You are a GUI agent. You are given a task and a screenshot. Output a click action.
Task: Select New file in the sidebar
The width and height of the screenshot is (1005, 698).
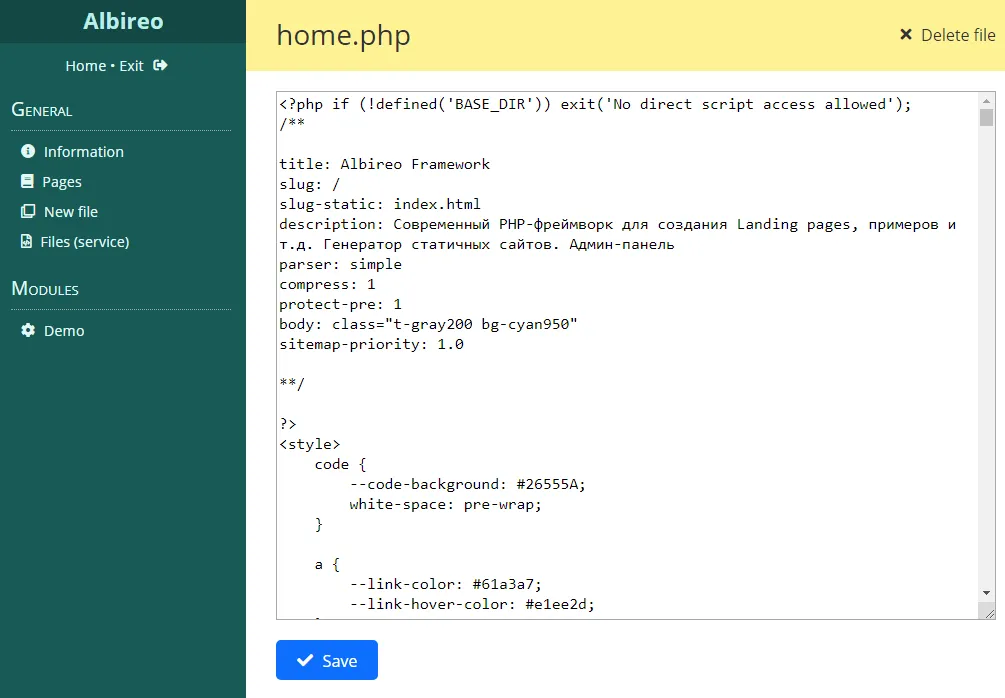point(71,212)
